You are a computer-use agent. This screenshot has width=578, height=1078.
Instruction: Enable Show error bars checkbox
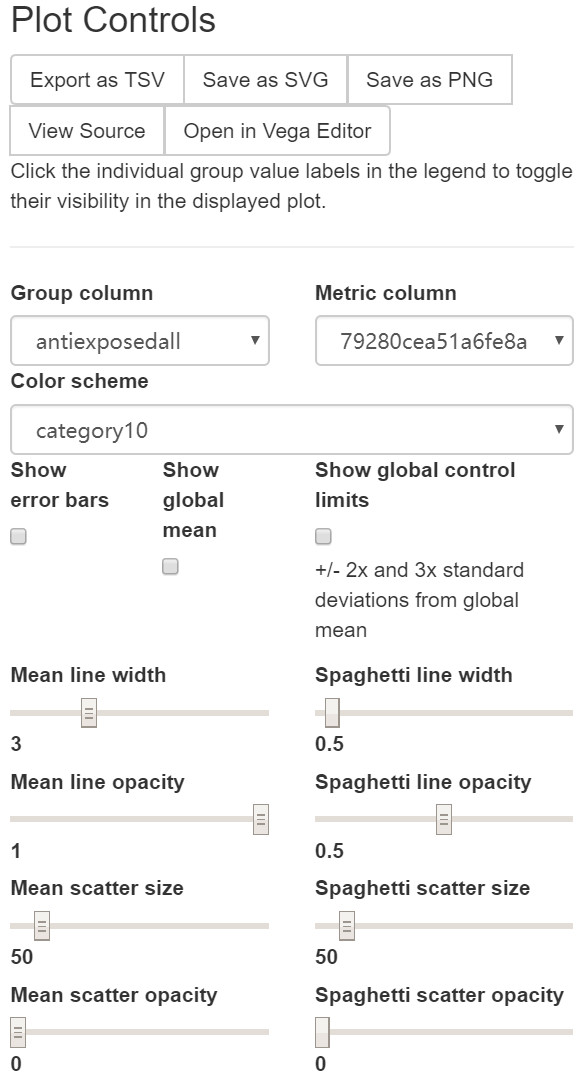pos(19,537)
